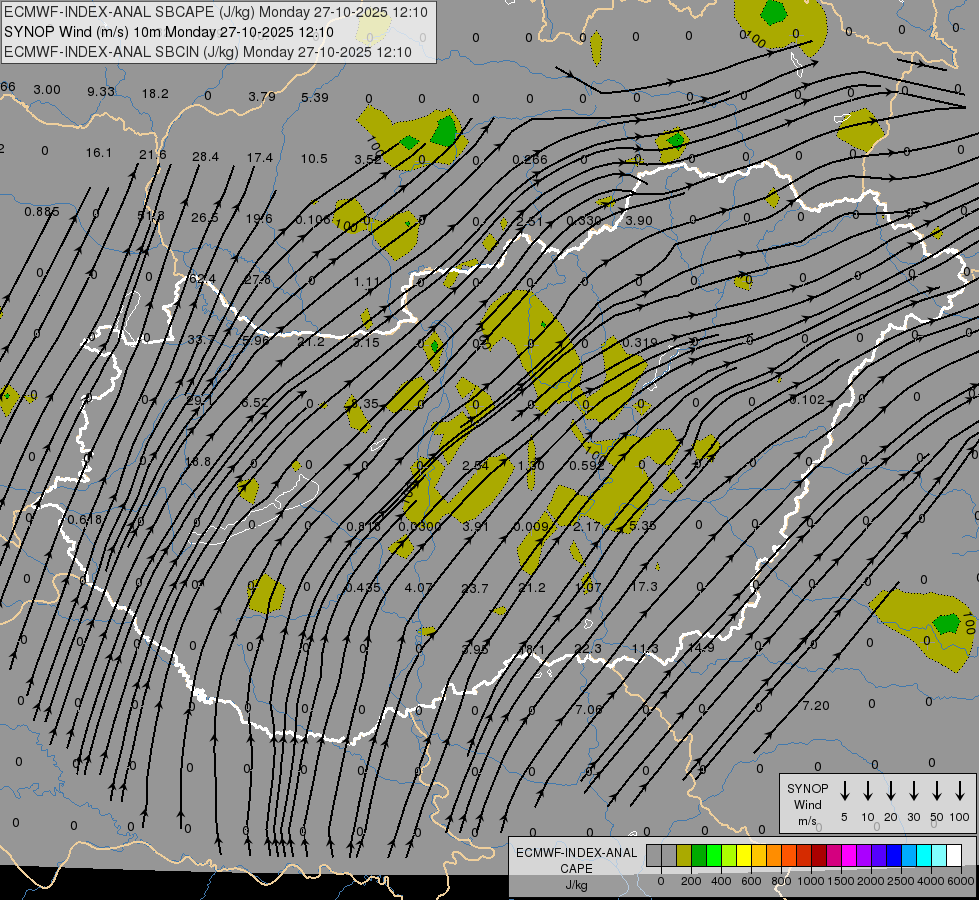Click the 22.3 value on the map
This screenshot has height=900, width=979.
click(588, 649)
